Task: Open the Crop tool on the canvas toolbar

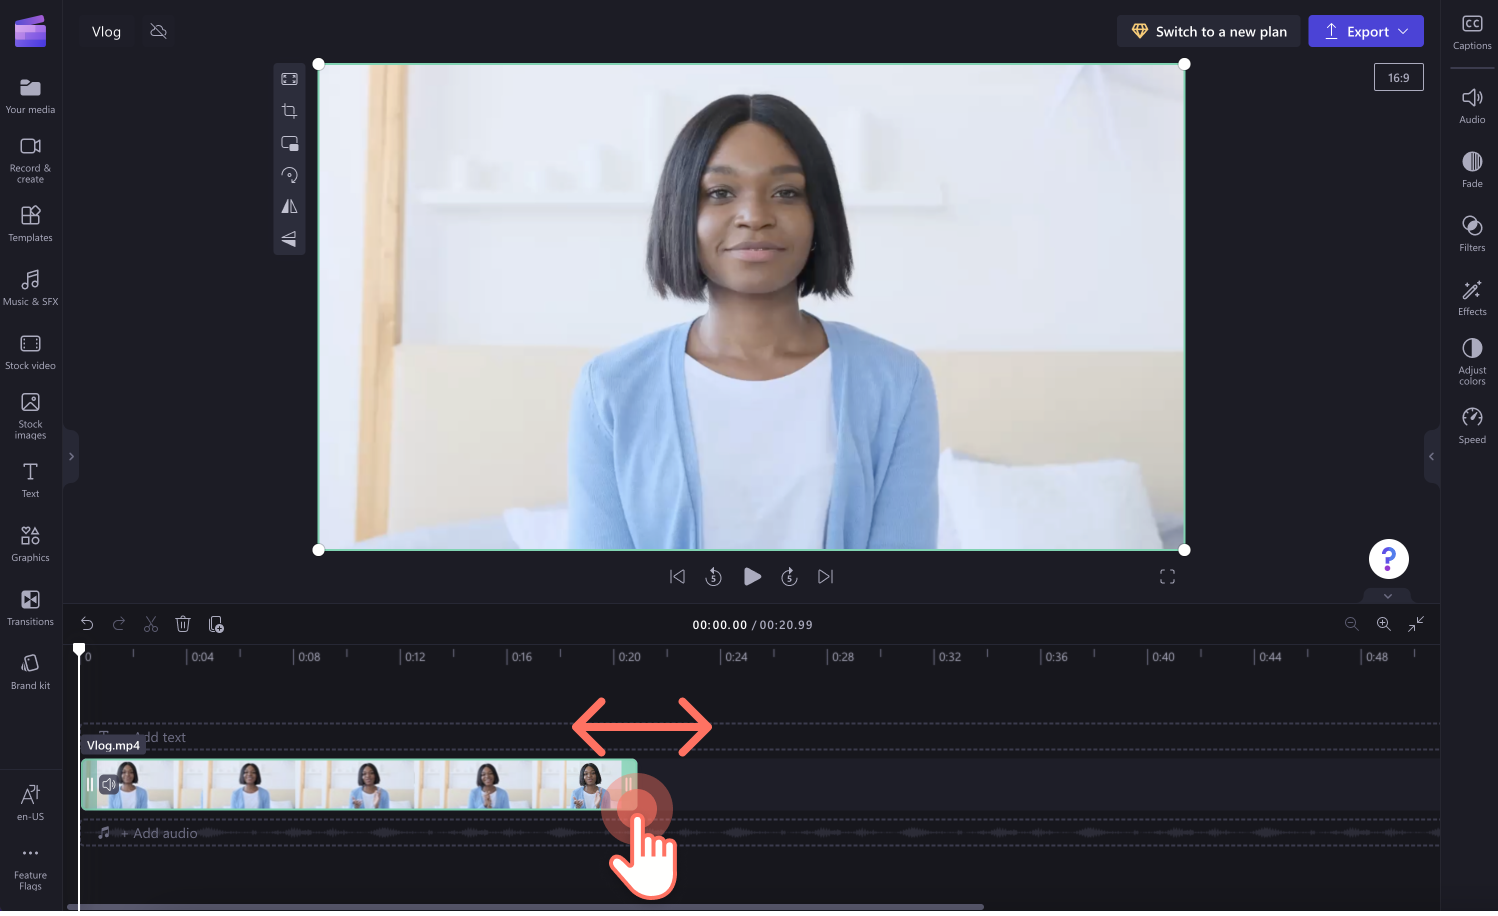Action: point(289,111)
